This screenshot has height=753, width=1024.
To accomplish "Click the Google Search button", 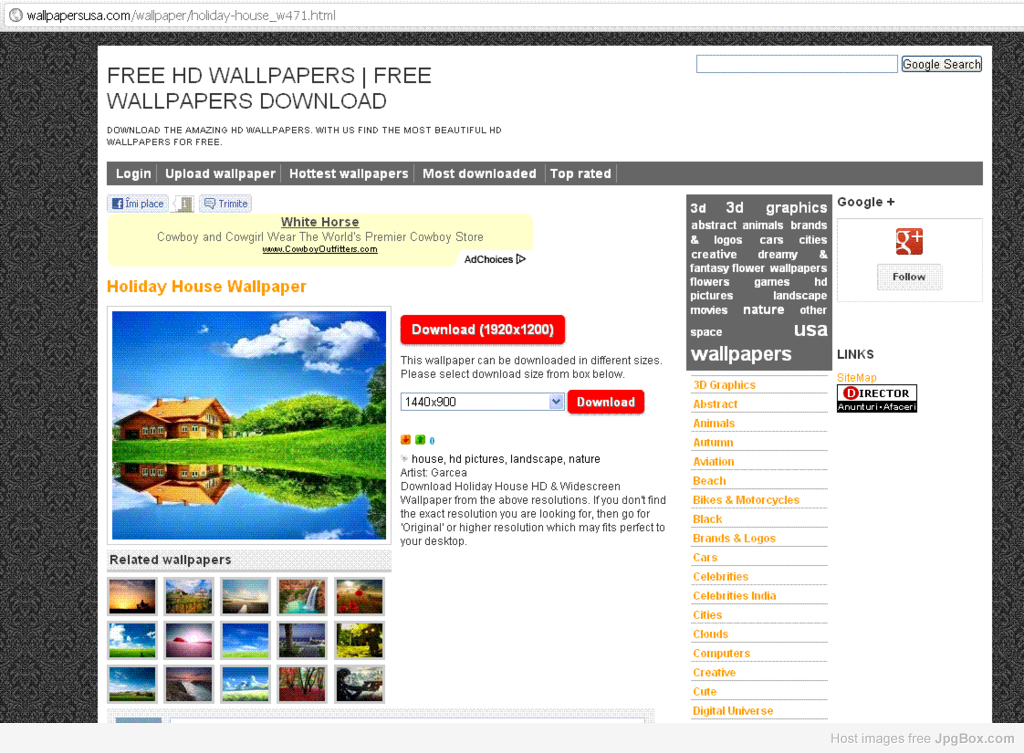I will tap(941, 64).
